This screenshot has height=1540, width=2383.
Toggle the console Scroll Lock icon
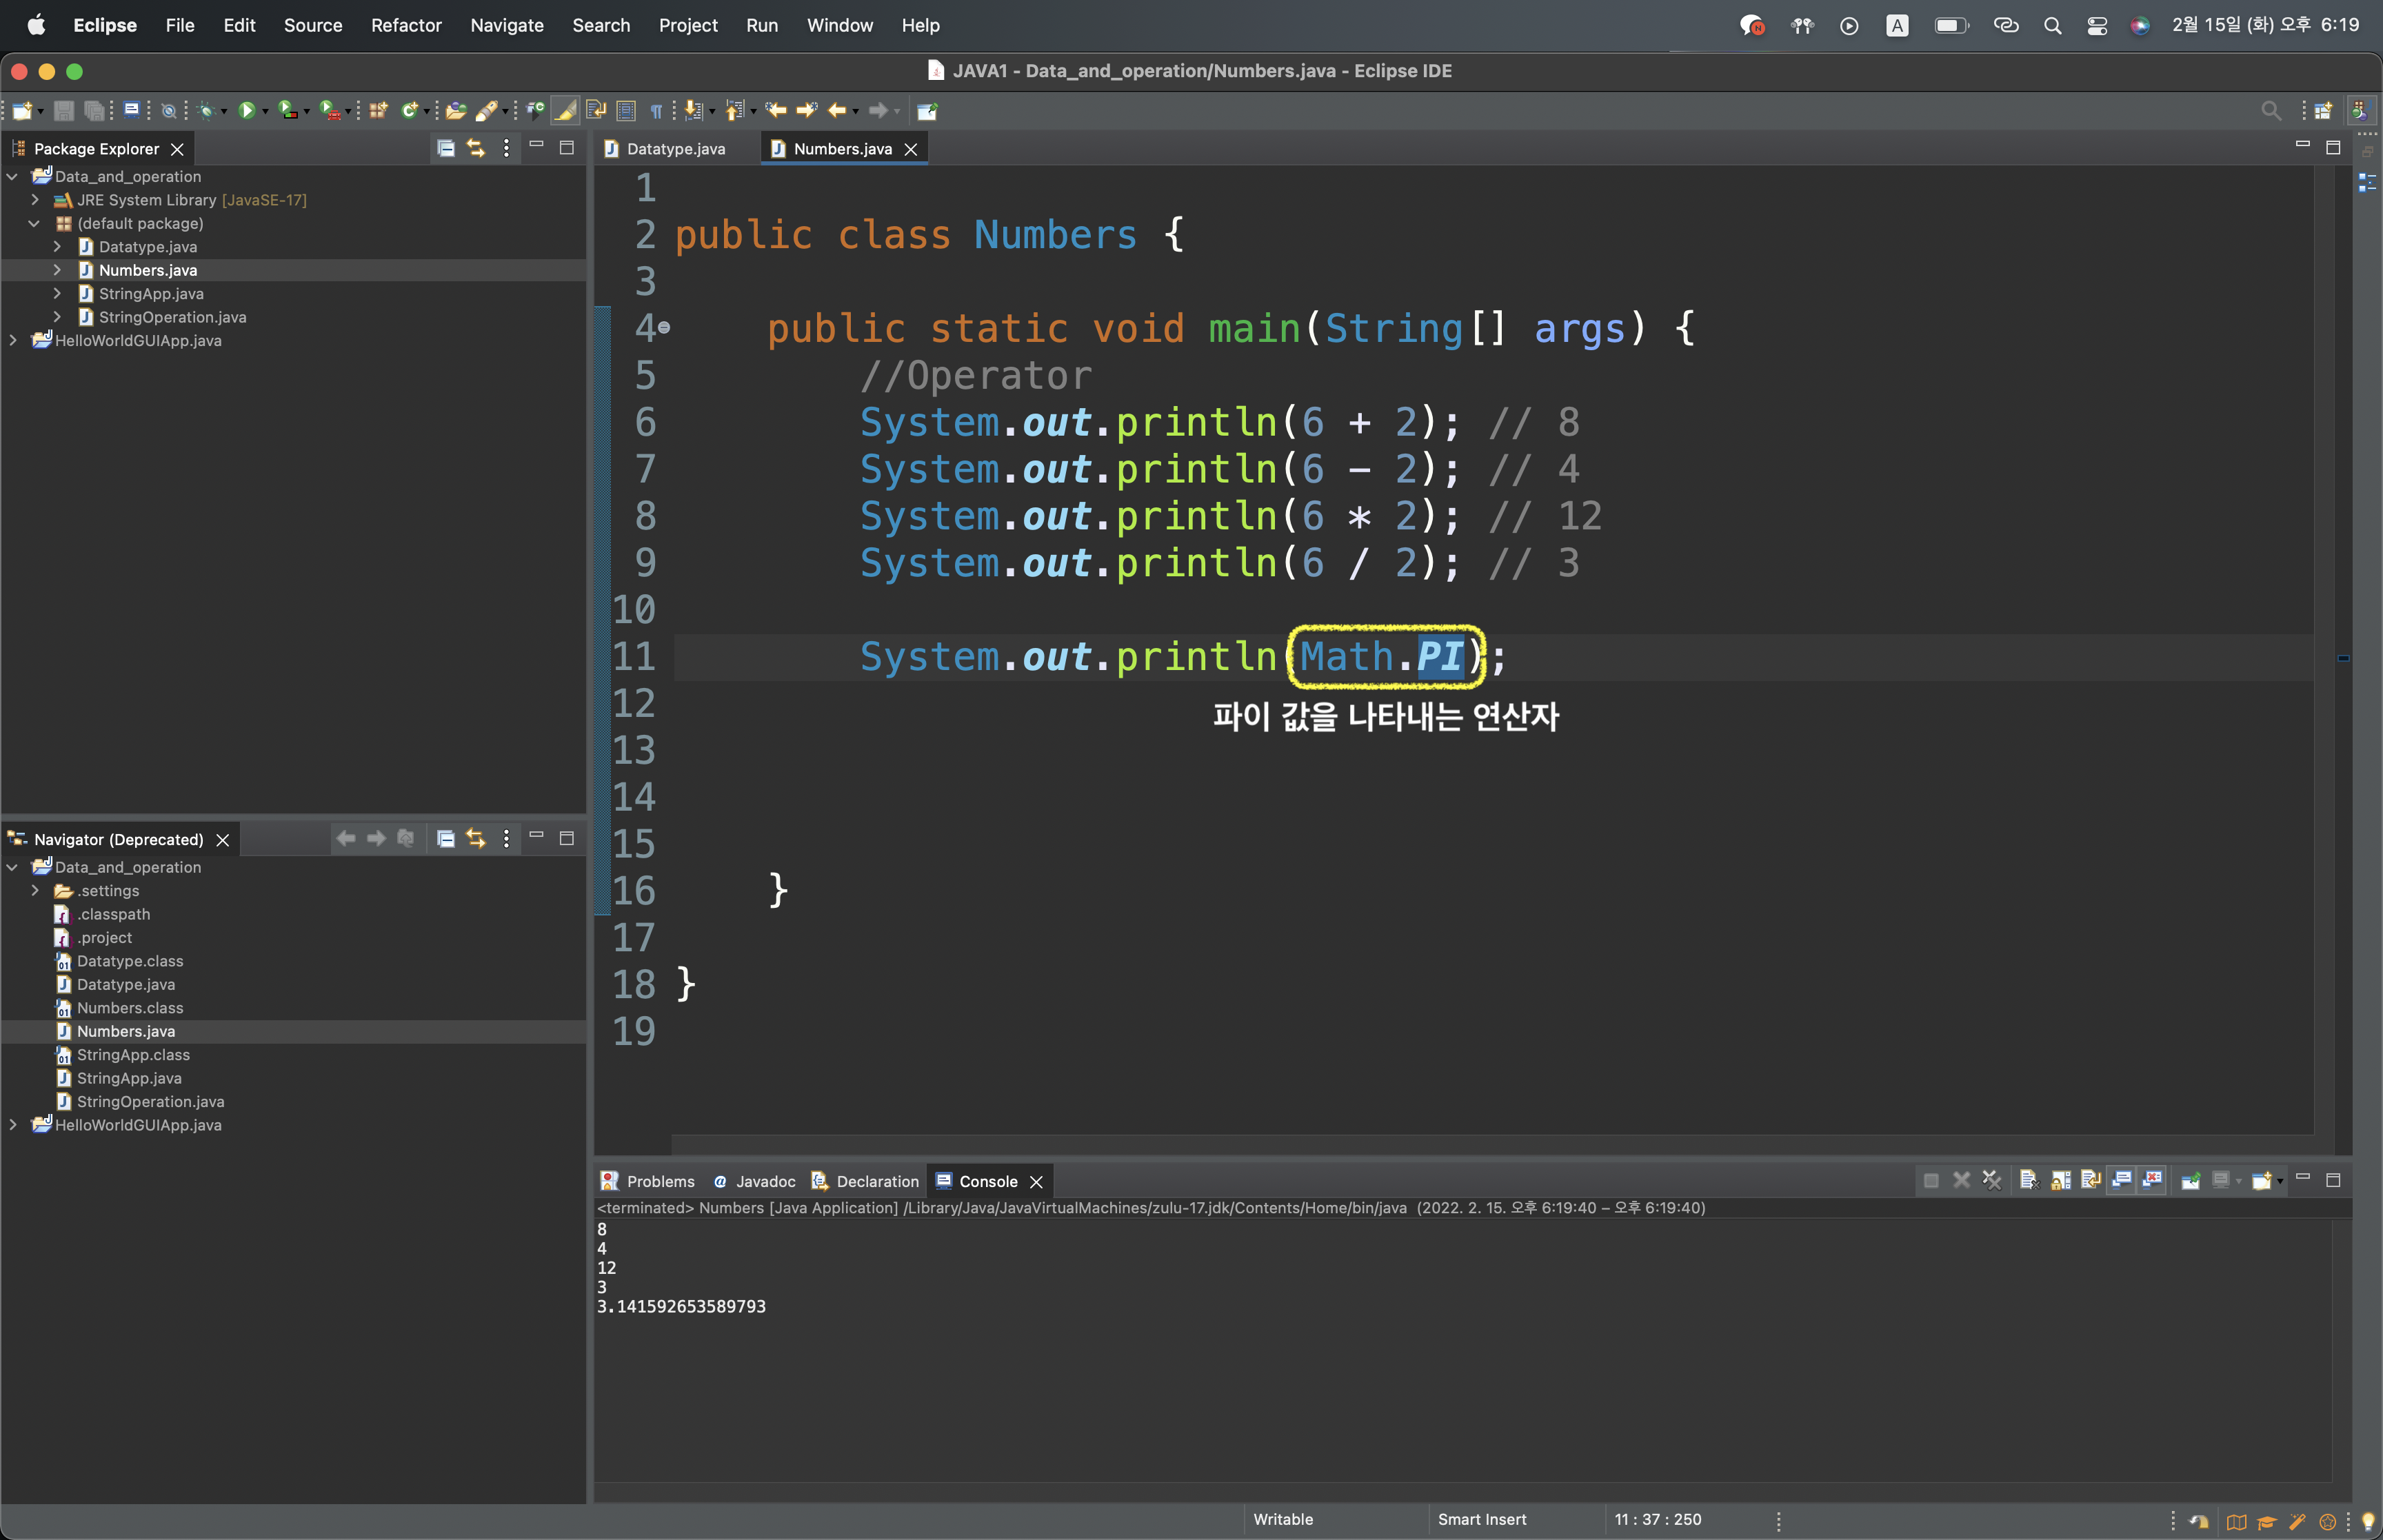point(2060,1181)
